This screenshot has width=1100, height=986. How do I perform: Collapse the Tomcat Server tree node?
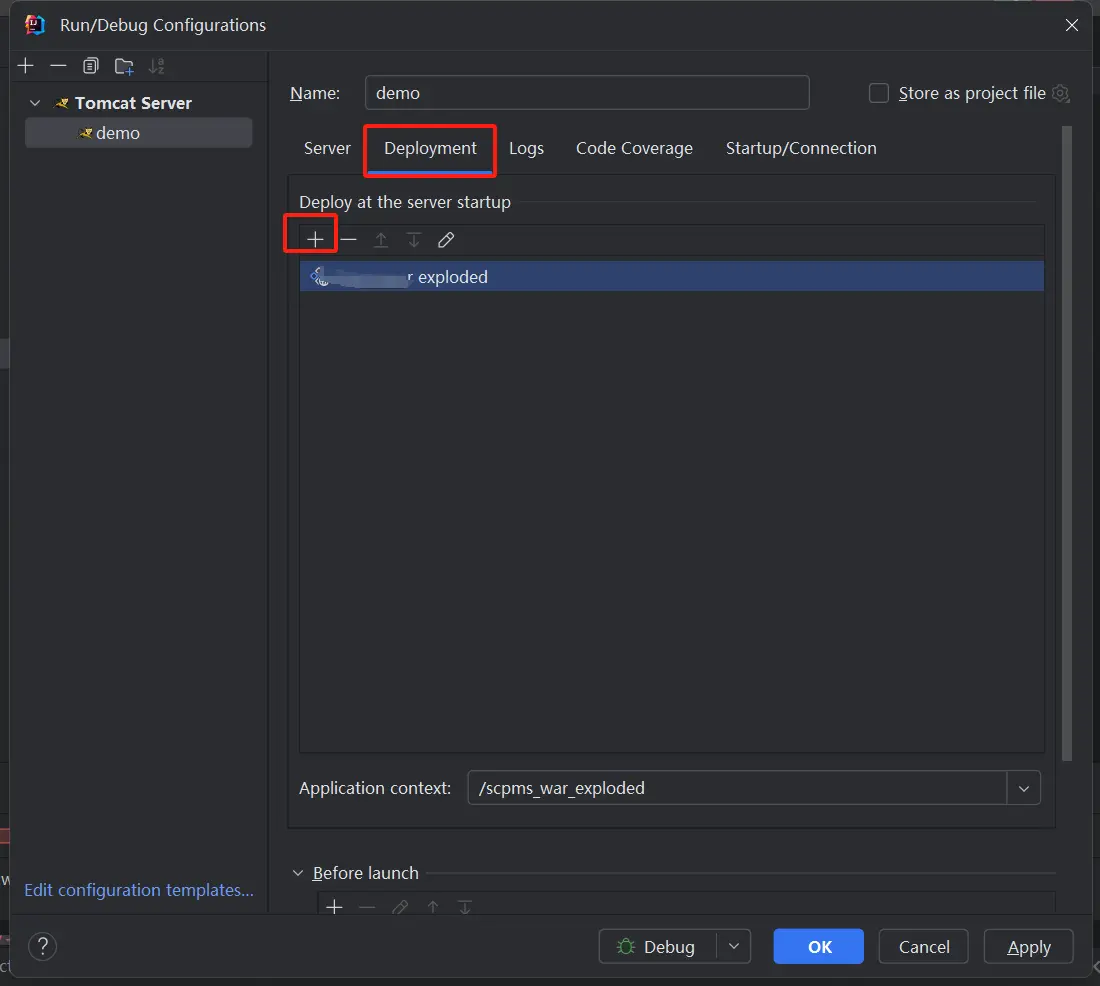click(x=34, y=102)
